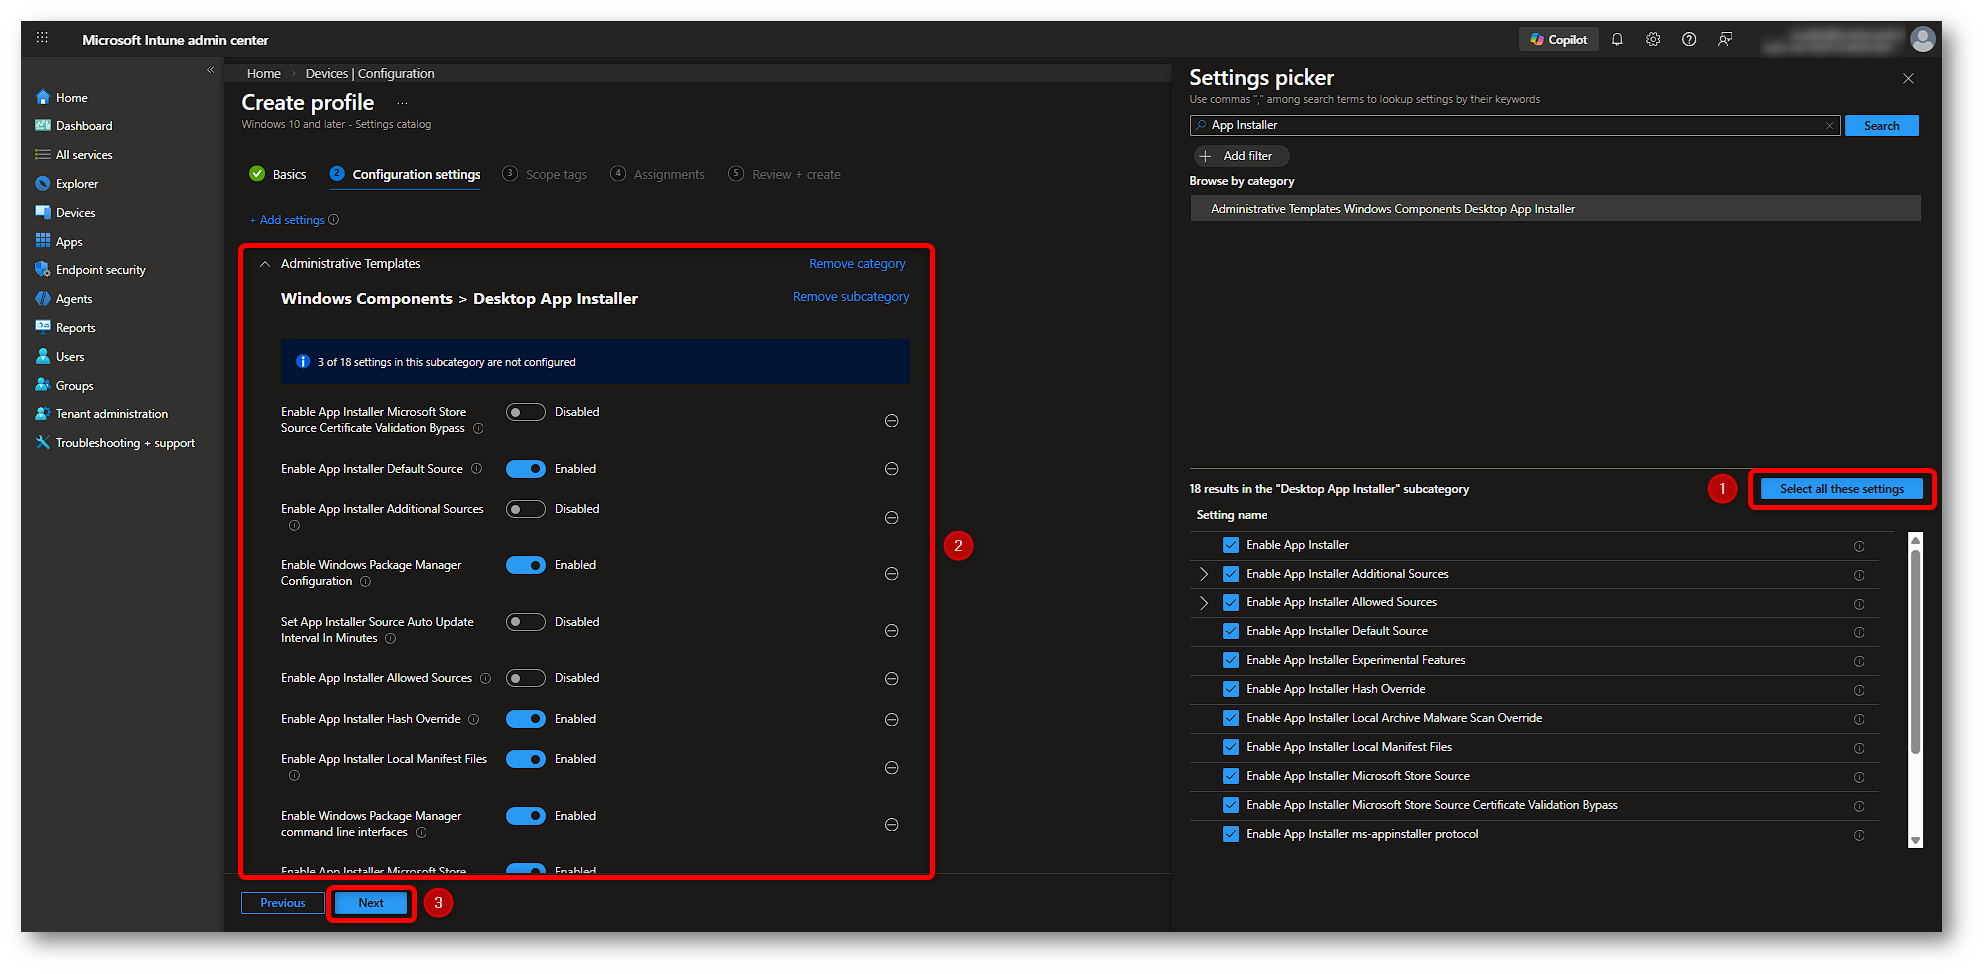Expand Enable App Installer Allowed Sources row
Image resolution: width=1984 pixels, height=974 pixels.
click(1204, 602)
